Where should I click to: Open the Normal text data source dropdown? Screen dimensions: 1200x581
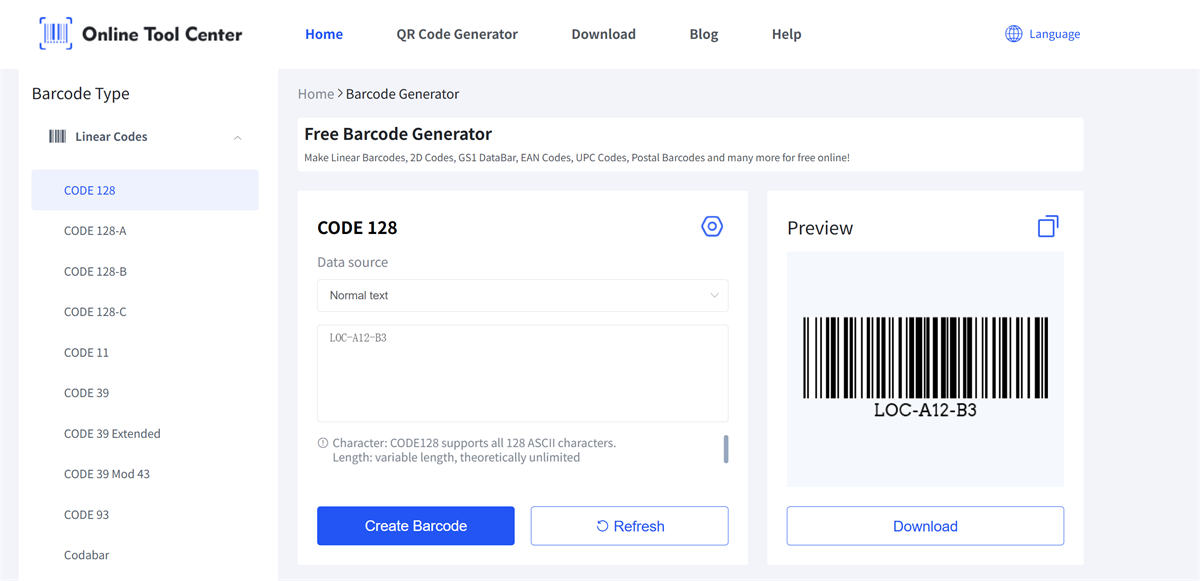[522, 296]
